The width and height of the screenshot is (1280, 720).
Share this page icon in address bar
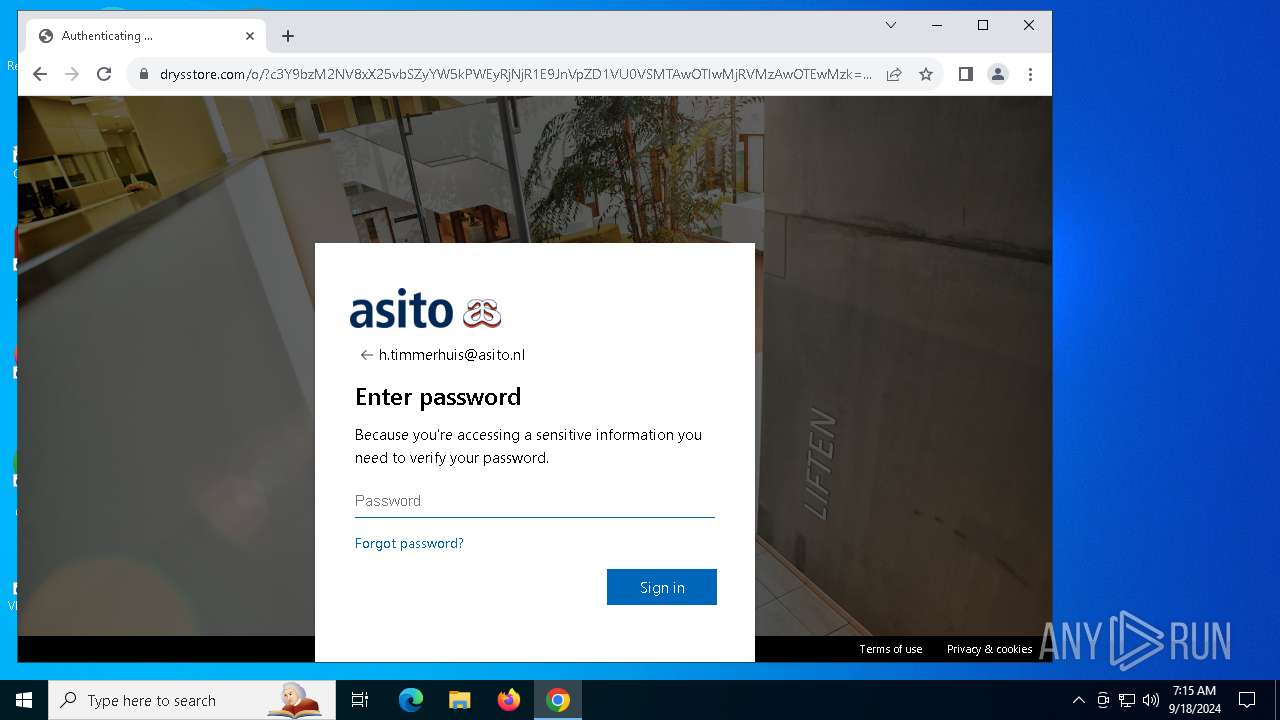click(x=894, y=74)
